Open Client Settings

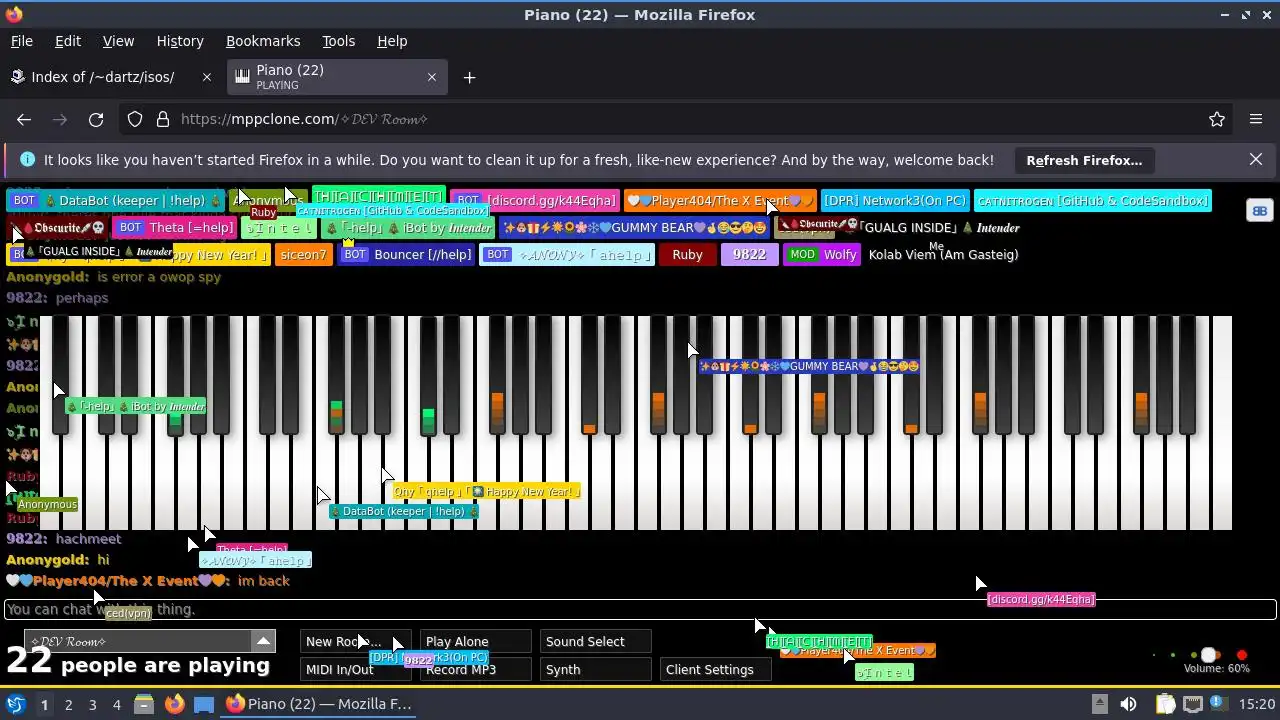715,670
